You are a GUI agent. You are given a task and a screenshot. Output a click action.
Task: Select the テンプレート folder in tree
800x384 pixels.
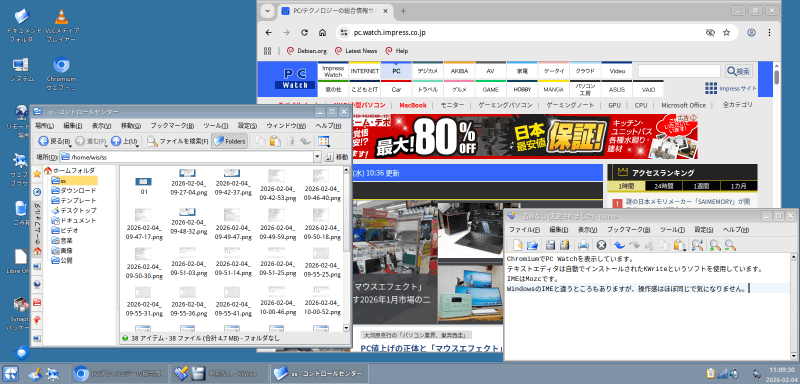coord(73,200)
